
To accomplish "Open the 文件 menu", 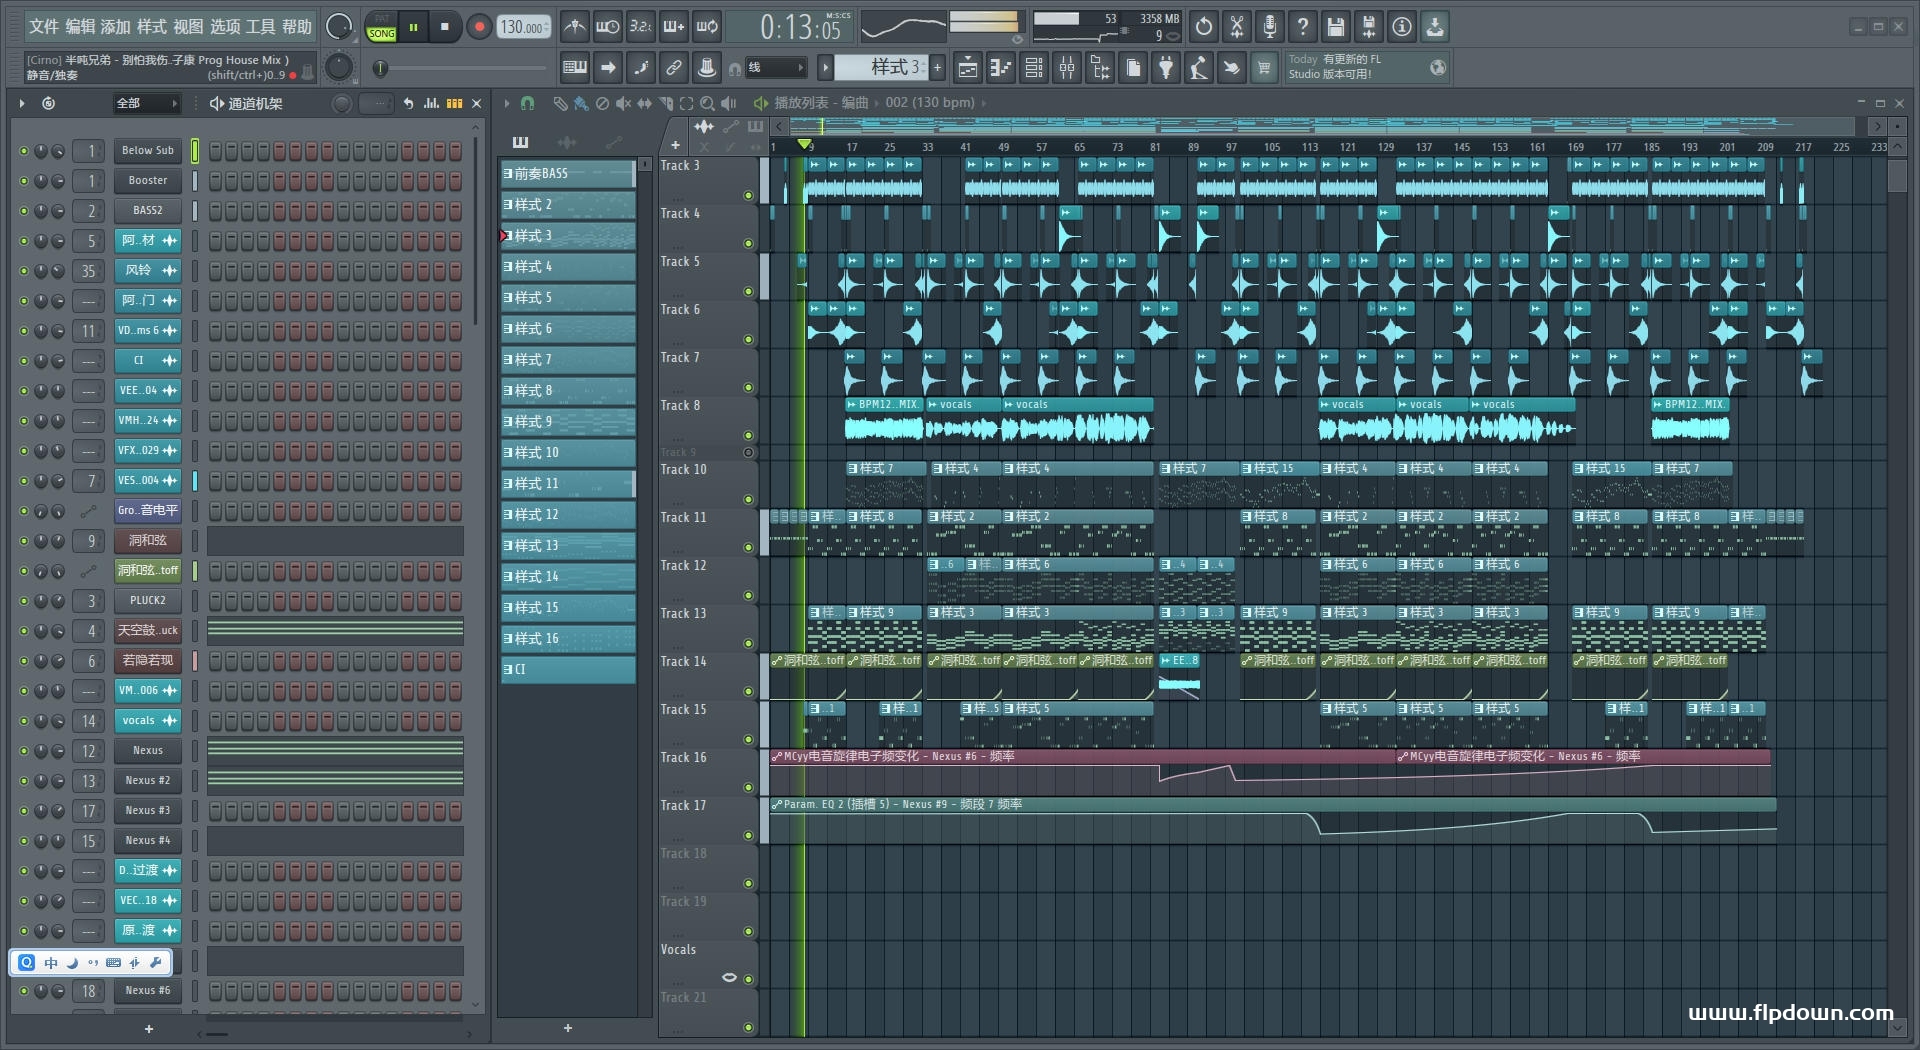I will click(x=43, y=27).
